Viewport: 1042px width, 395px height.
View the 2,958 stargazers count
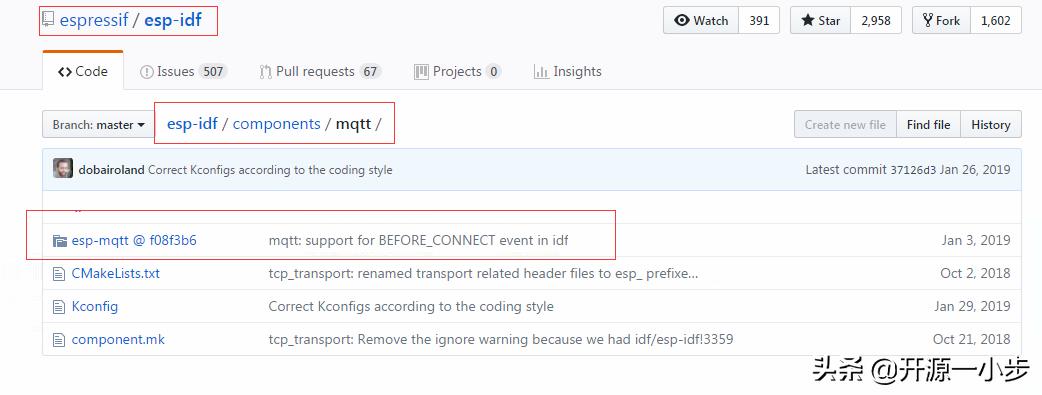click(876, 21)
